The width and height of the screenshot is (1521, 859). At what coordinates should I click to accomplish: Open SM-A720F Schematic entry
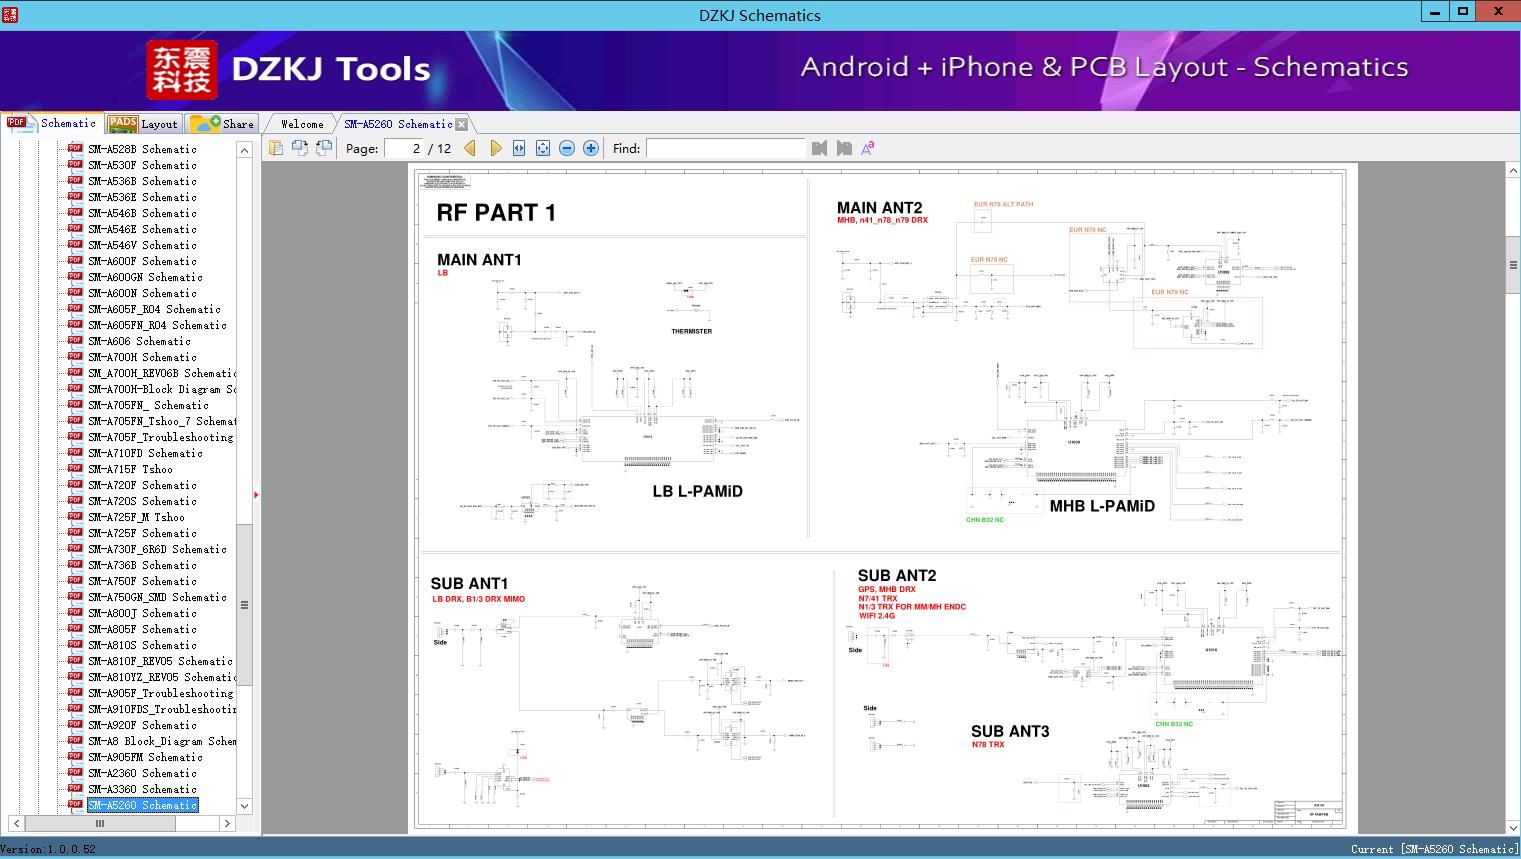[142, 485]
